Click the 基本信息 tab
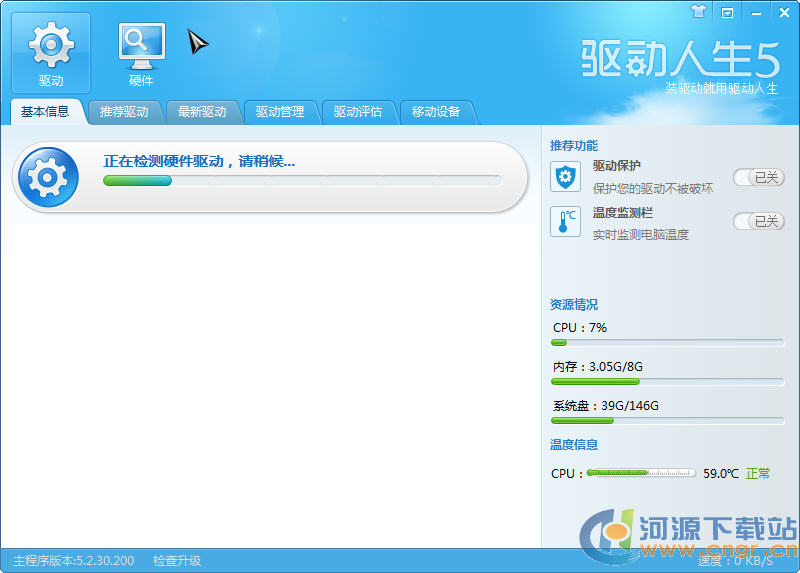 click(x=45, y=112)
